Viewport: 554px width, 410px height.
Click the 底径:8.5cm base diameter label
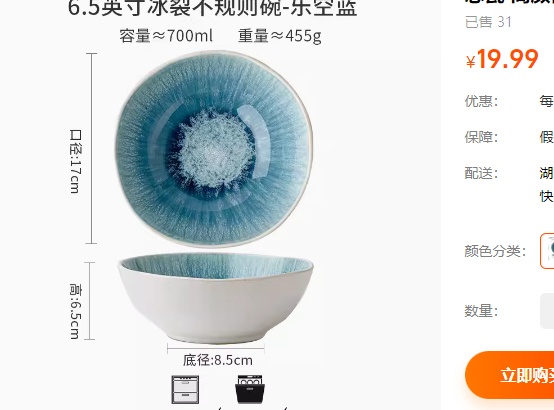(x=218, y=361)
